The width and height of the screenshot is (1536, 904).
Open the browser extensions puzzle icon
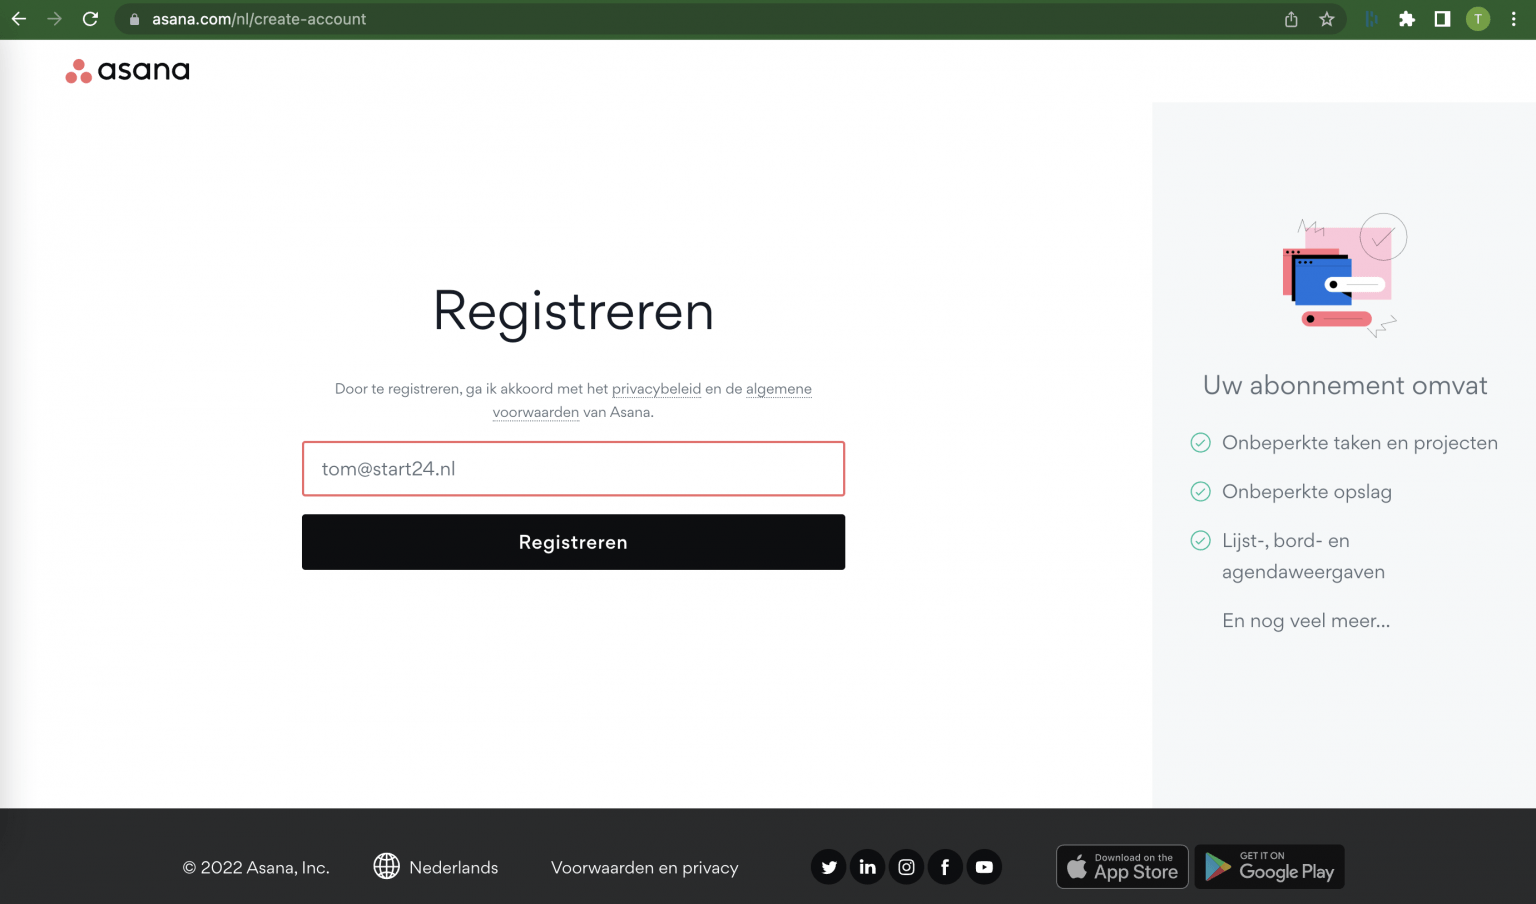[x=1407, y=18]
